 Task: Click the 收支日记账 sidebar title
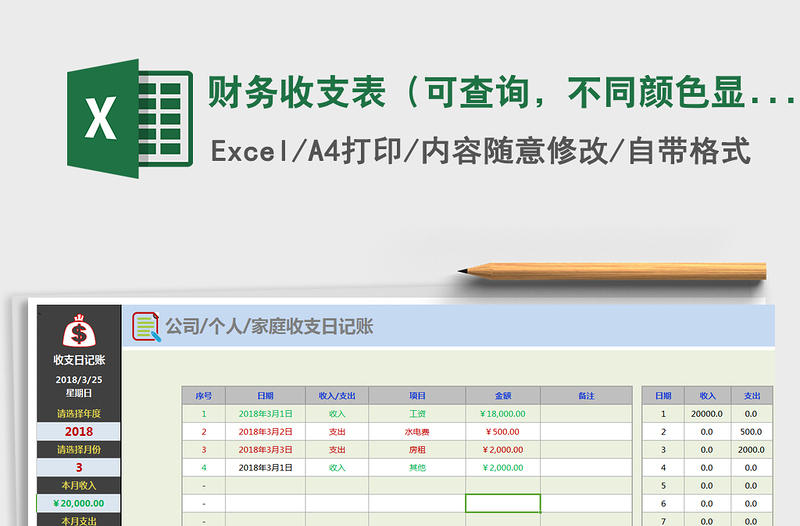(79, 360)
